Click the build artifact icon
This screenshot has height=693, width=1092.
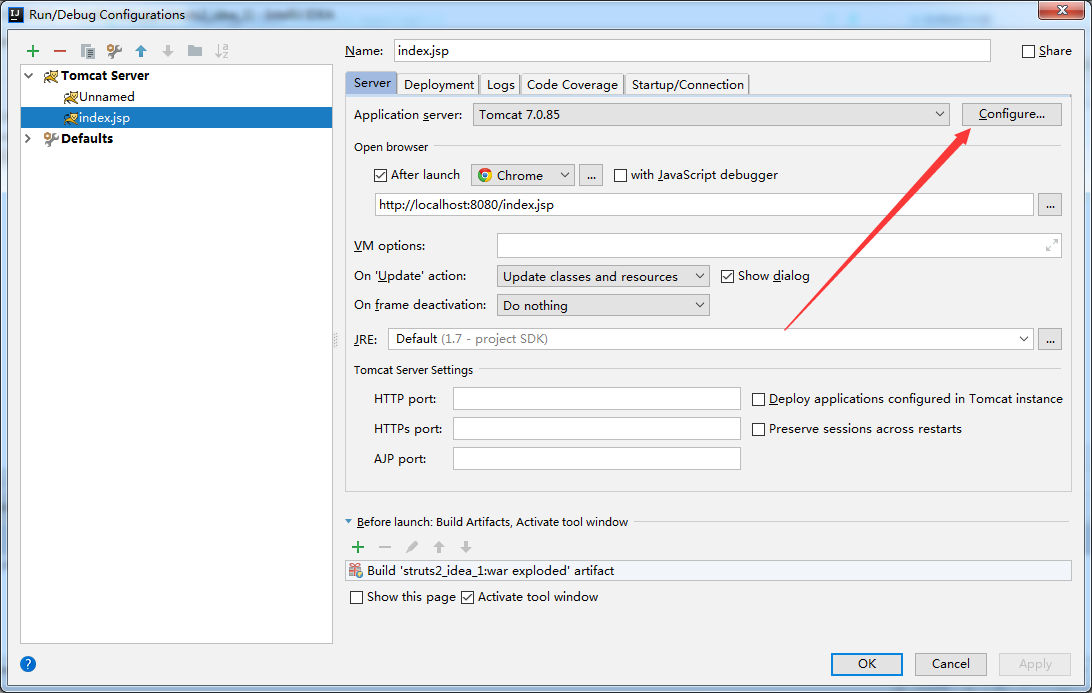(x=356, y=570)
